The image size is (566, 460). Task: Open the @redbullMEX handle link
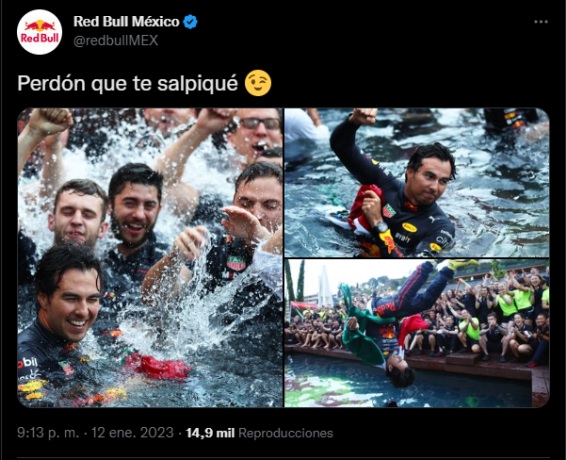pyautogui.click(x=116, y=40)
